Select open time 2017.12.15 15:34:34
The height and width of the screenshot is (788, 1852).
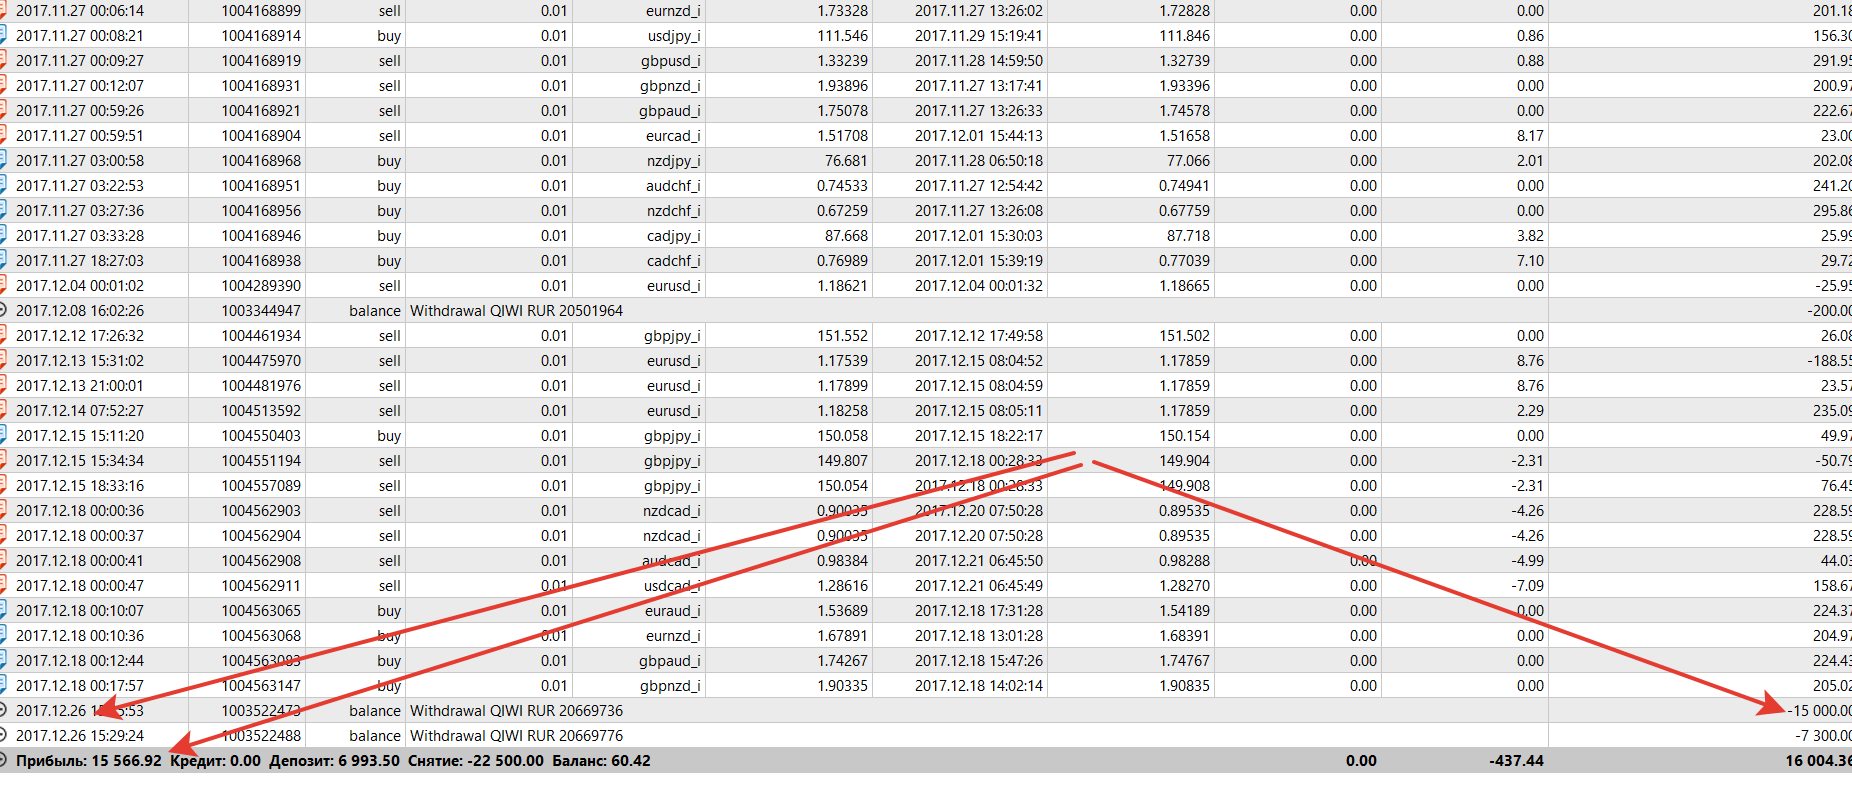coord(80,460)
